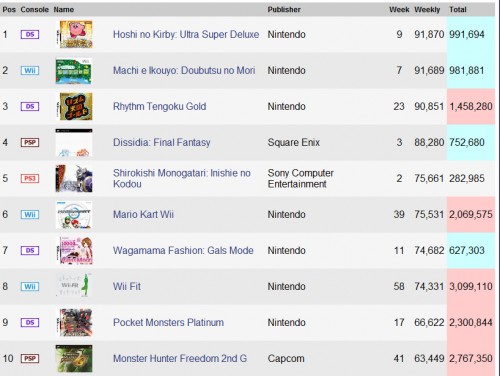Click the DS console badge beside Kirby

click(x=30, y=34)
